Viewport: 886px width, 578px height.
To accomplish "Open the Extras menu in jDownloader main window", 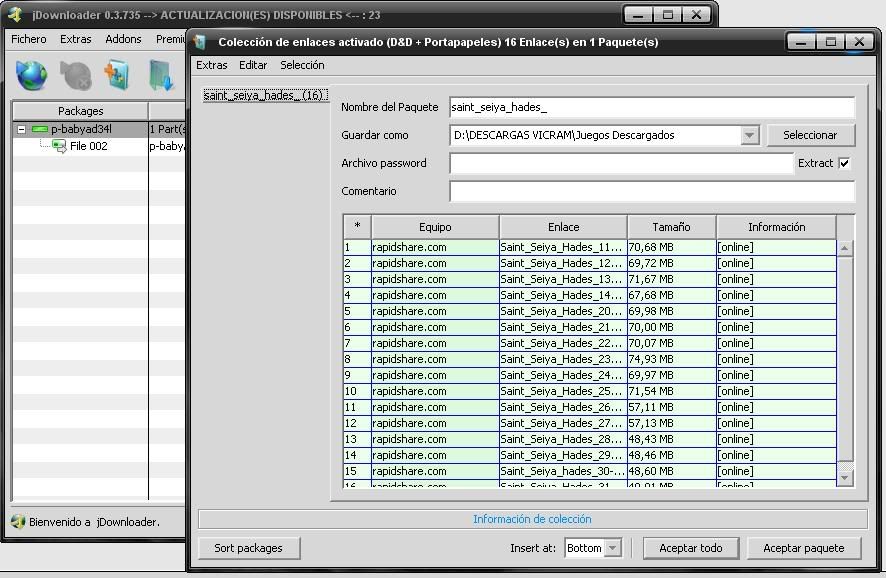I will tap(76, 39).
